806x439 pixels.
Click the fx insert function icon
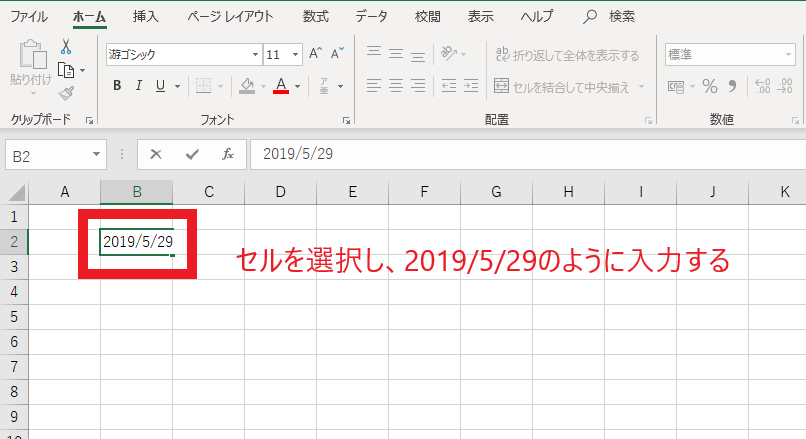point(228,154)
